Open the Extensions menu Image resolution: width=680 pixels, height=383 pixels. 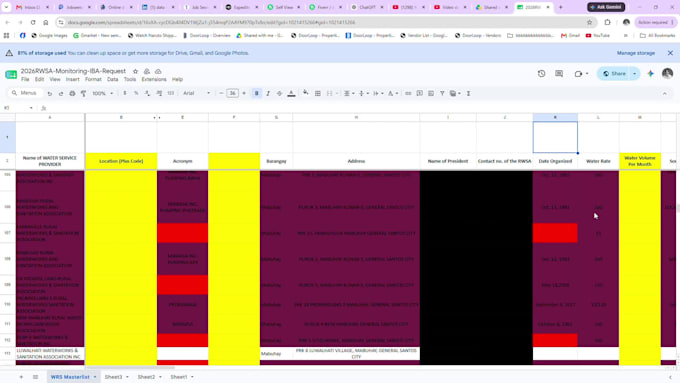pyautogui.click(x=154, y=79)
